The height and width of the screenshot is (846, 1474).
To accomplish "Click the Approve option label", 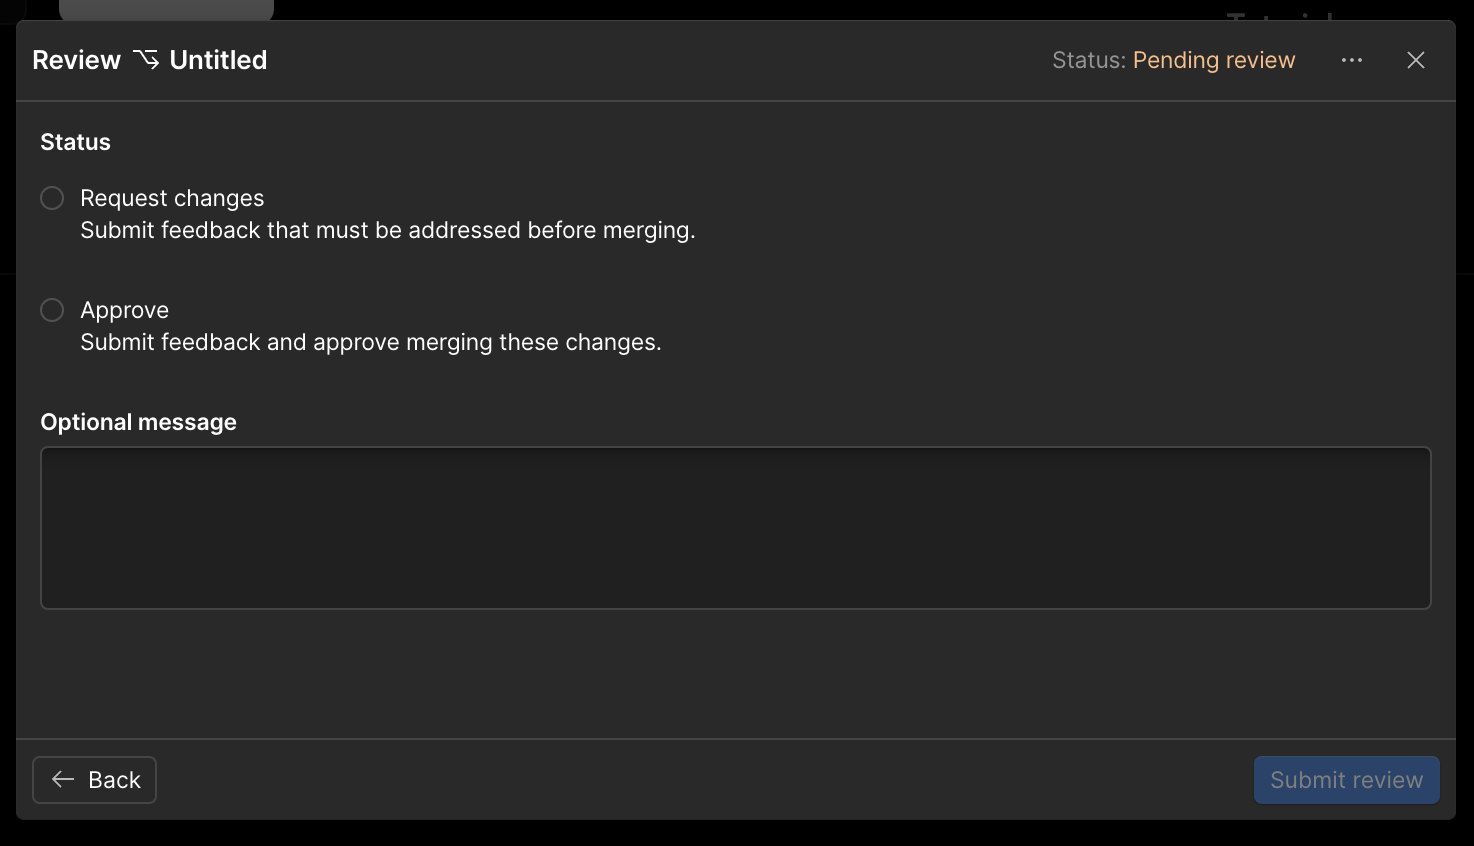I will tap(124, 310).
